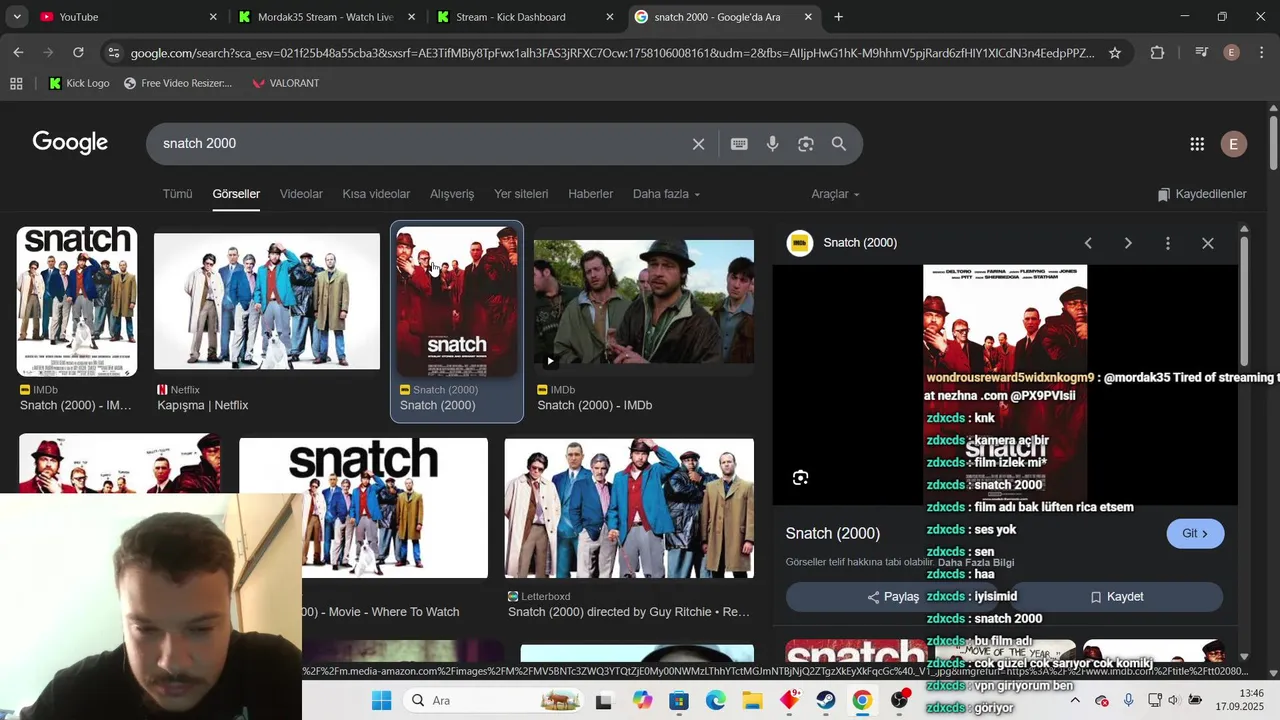Image resolution: width=1280 pixels, height=720 pixels.
Task: Open the Google apps grid
Action: tap(1197, 144)
